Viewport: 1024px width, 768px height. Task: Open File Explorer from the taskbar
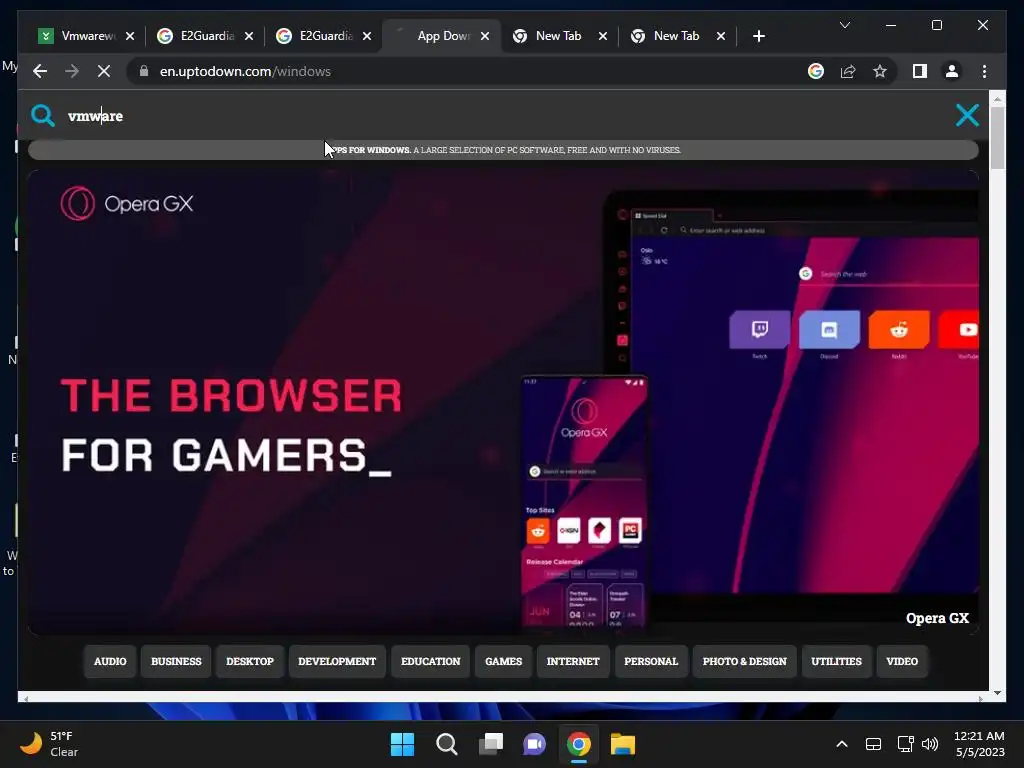tap(622, 744)
